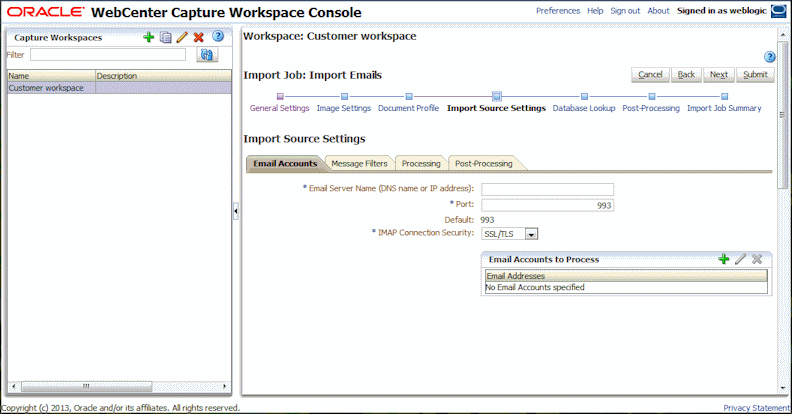Open Preferences link
Screen dimensions: 792x414
(x=558, y=11)
